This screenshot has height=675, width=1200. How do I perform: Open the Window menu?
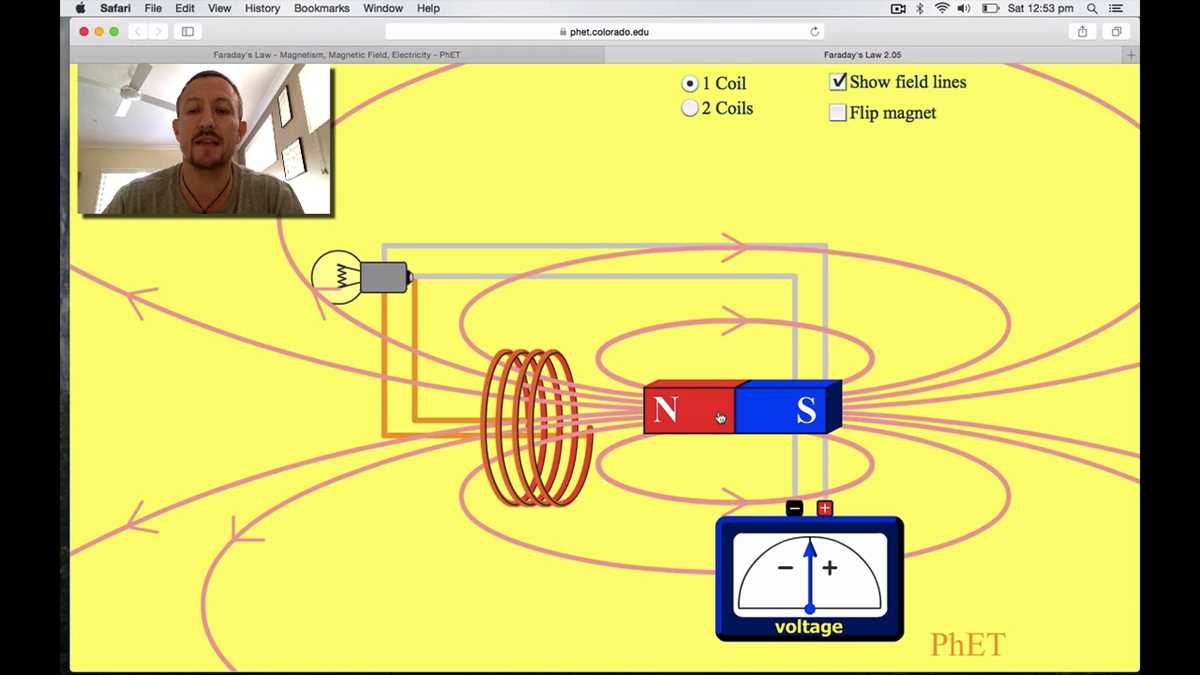(x=383, y=8)
